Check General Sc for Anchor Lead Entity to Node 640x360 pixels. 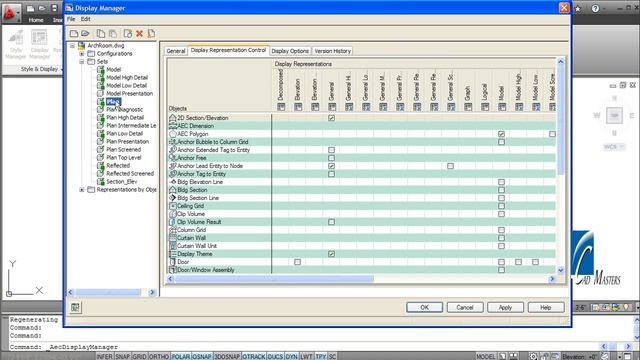coord(450,166)
